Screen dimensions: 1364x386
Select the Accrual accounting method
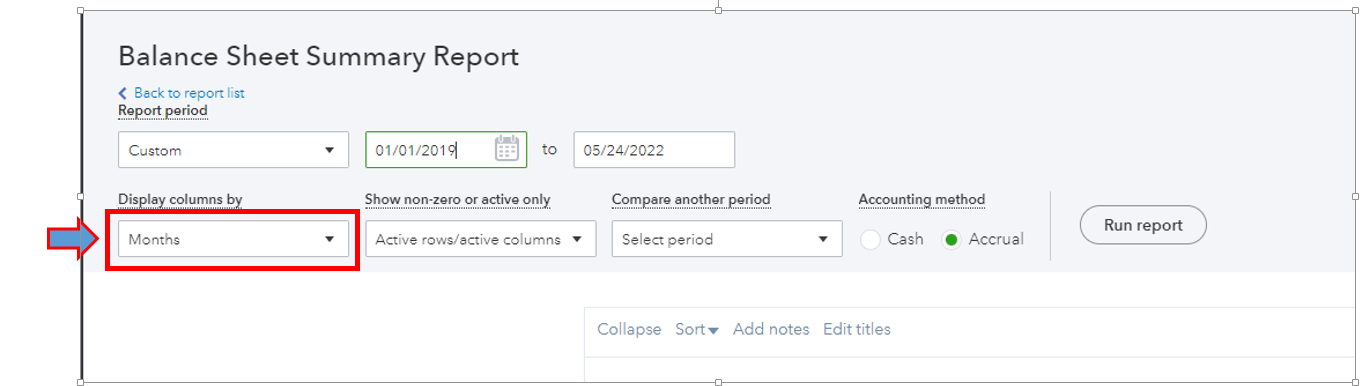[951, 240]
